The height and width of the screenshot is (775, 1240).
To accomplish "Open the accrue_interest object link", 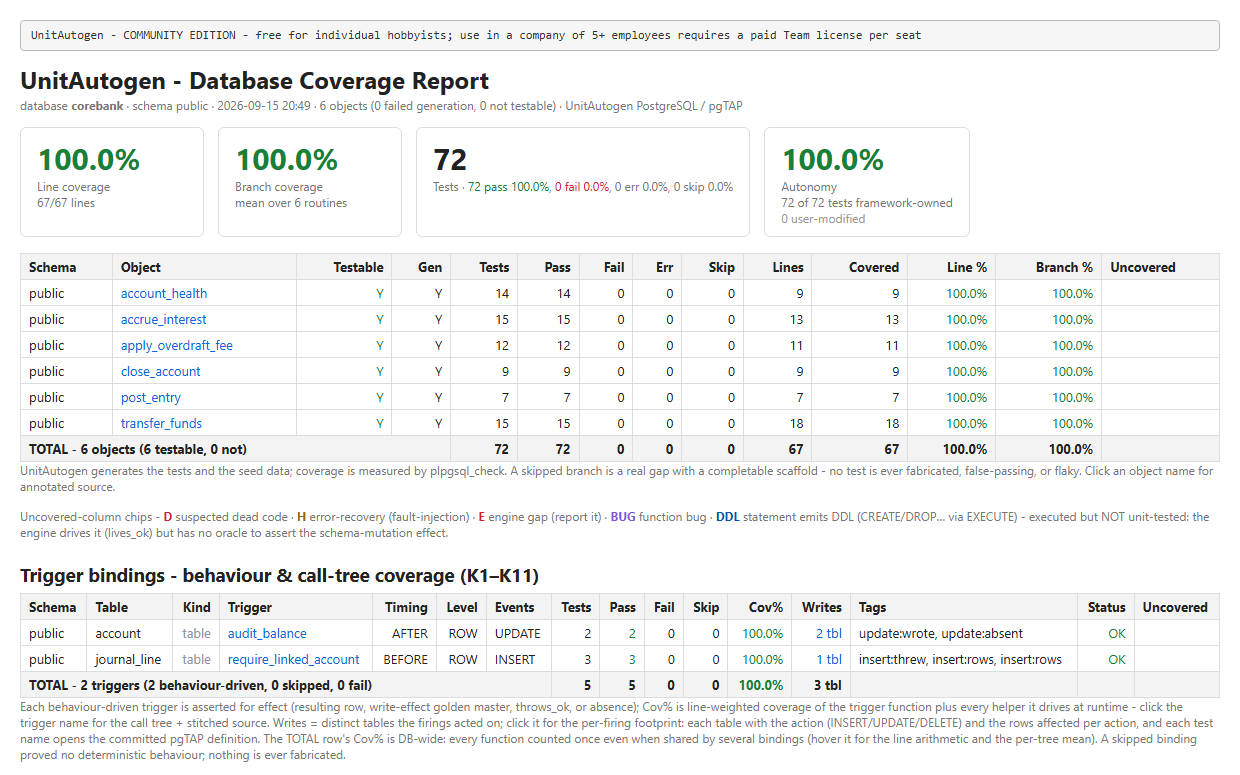I will coord(164,319).
